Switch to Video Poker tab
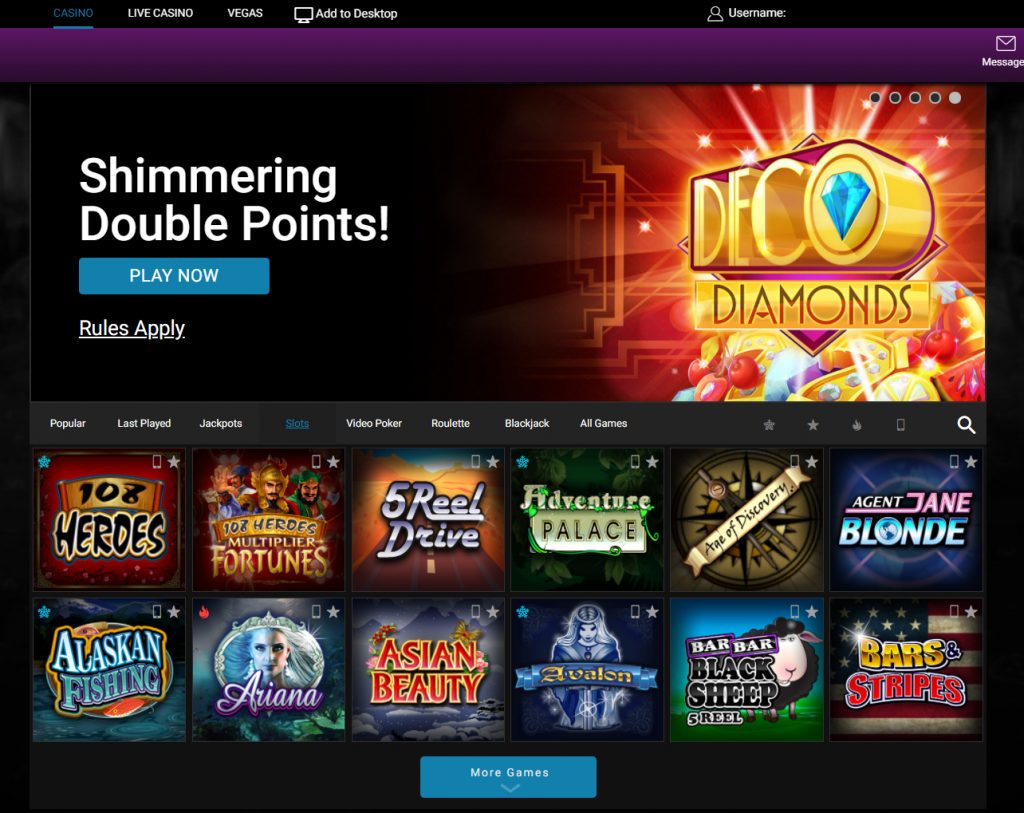 pyautogui.click(x=374, y=423)
